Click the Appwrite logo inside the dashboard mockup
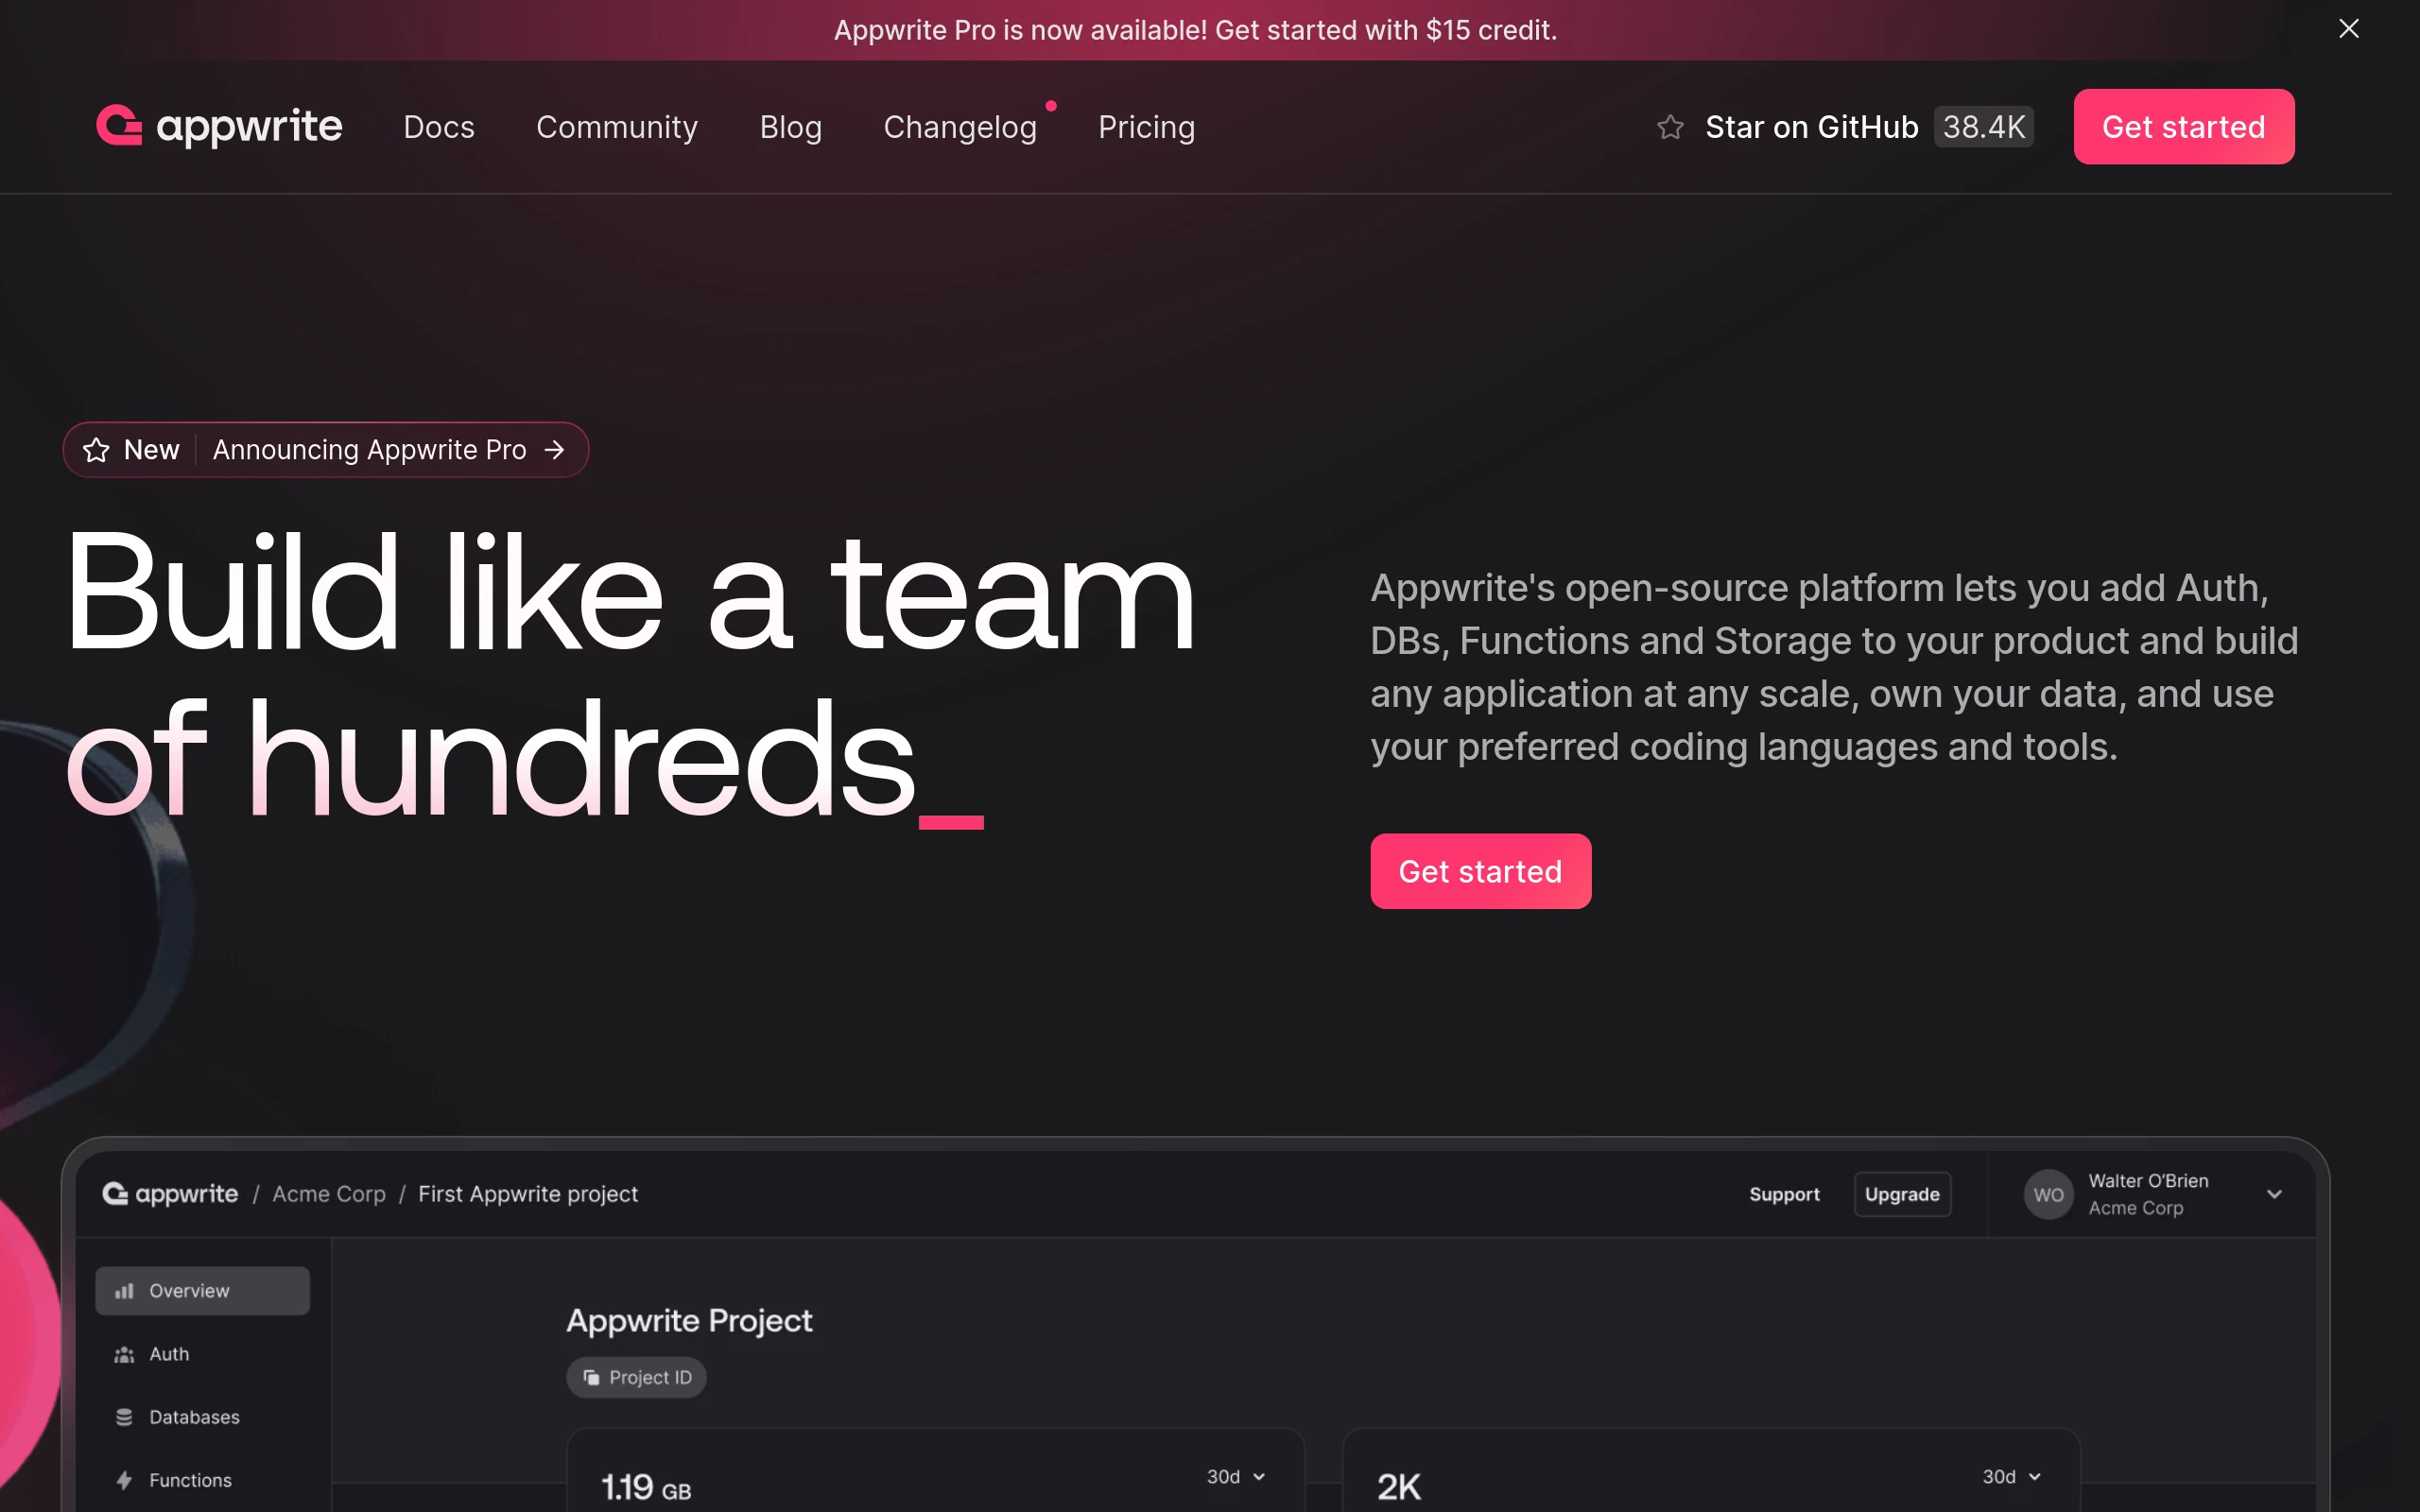Viewport: 2420px width, 1512px height. [x=170, y=1193]
